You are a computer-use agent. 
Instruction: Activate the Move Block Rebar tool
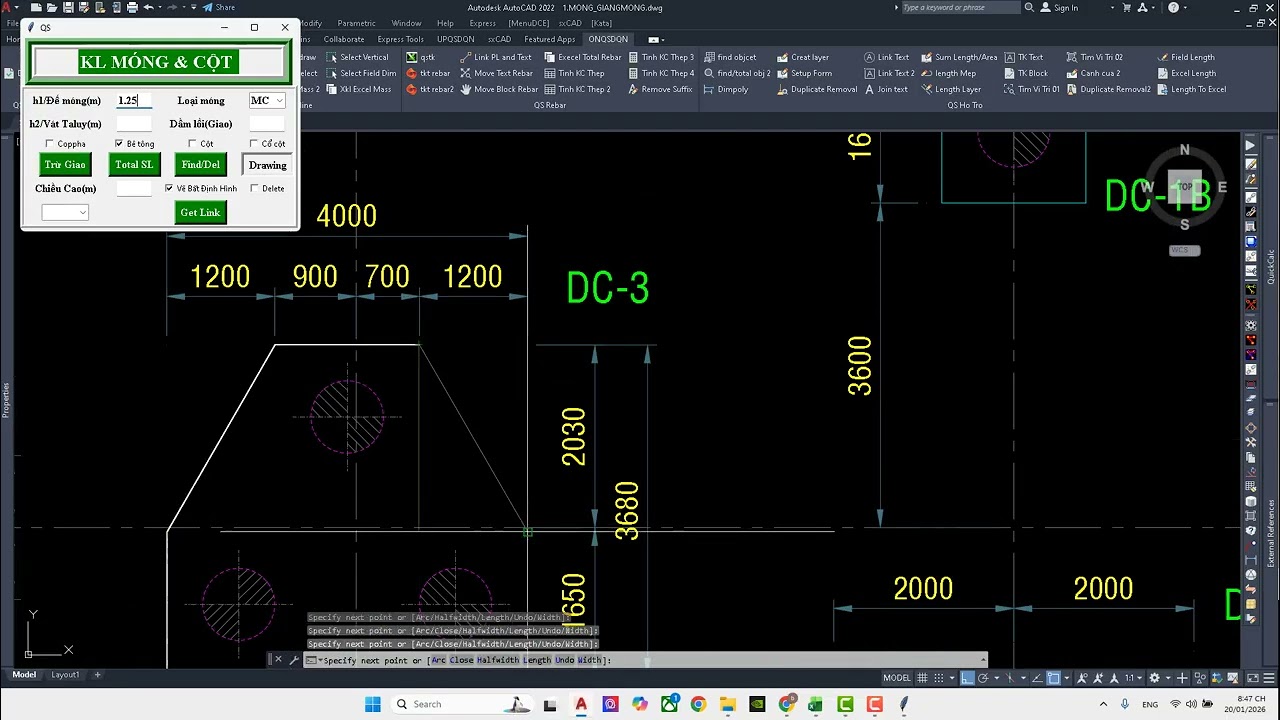click(x=499, y=89)
